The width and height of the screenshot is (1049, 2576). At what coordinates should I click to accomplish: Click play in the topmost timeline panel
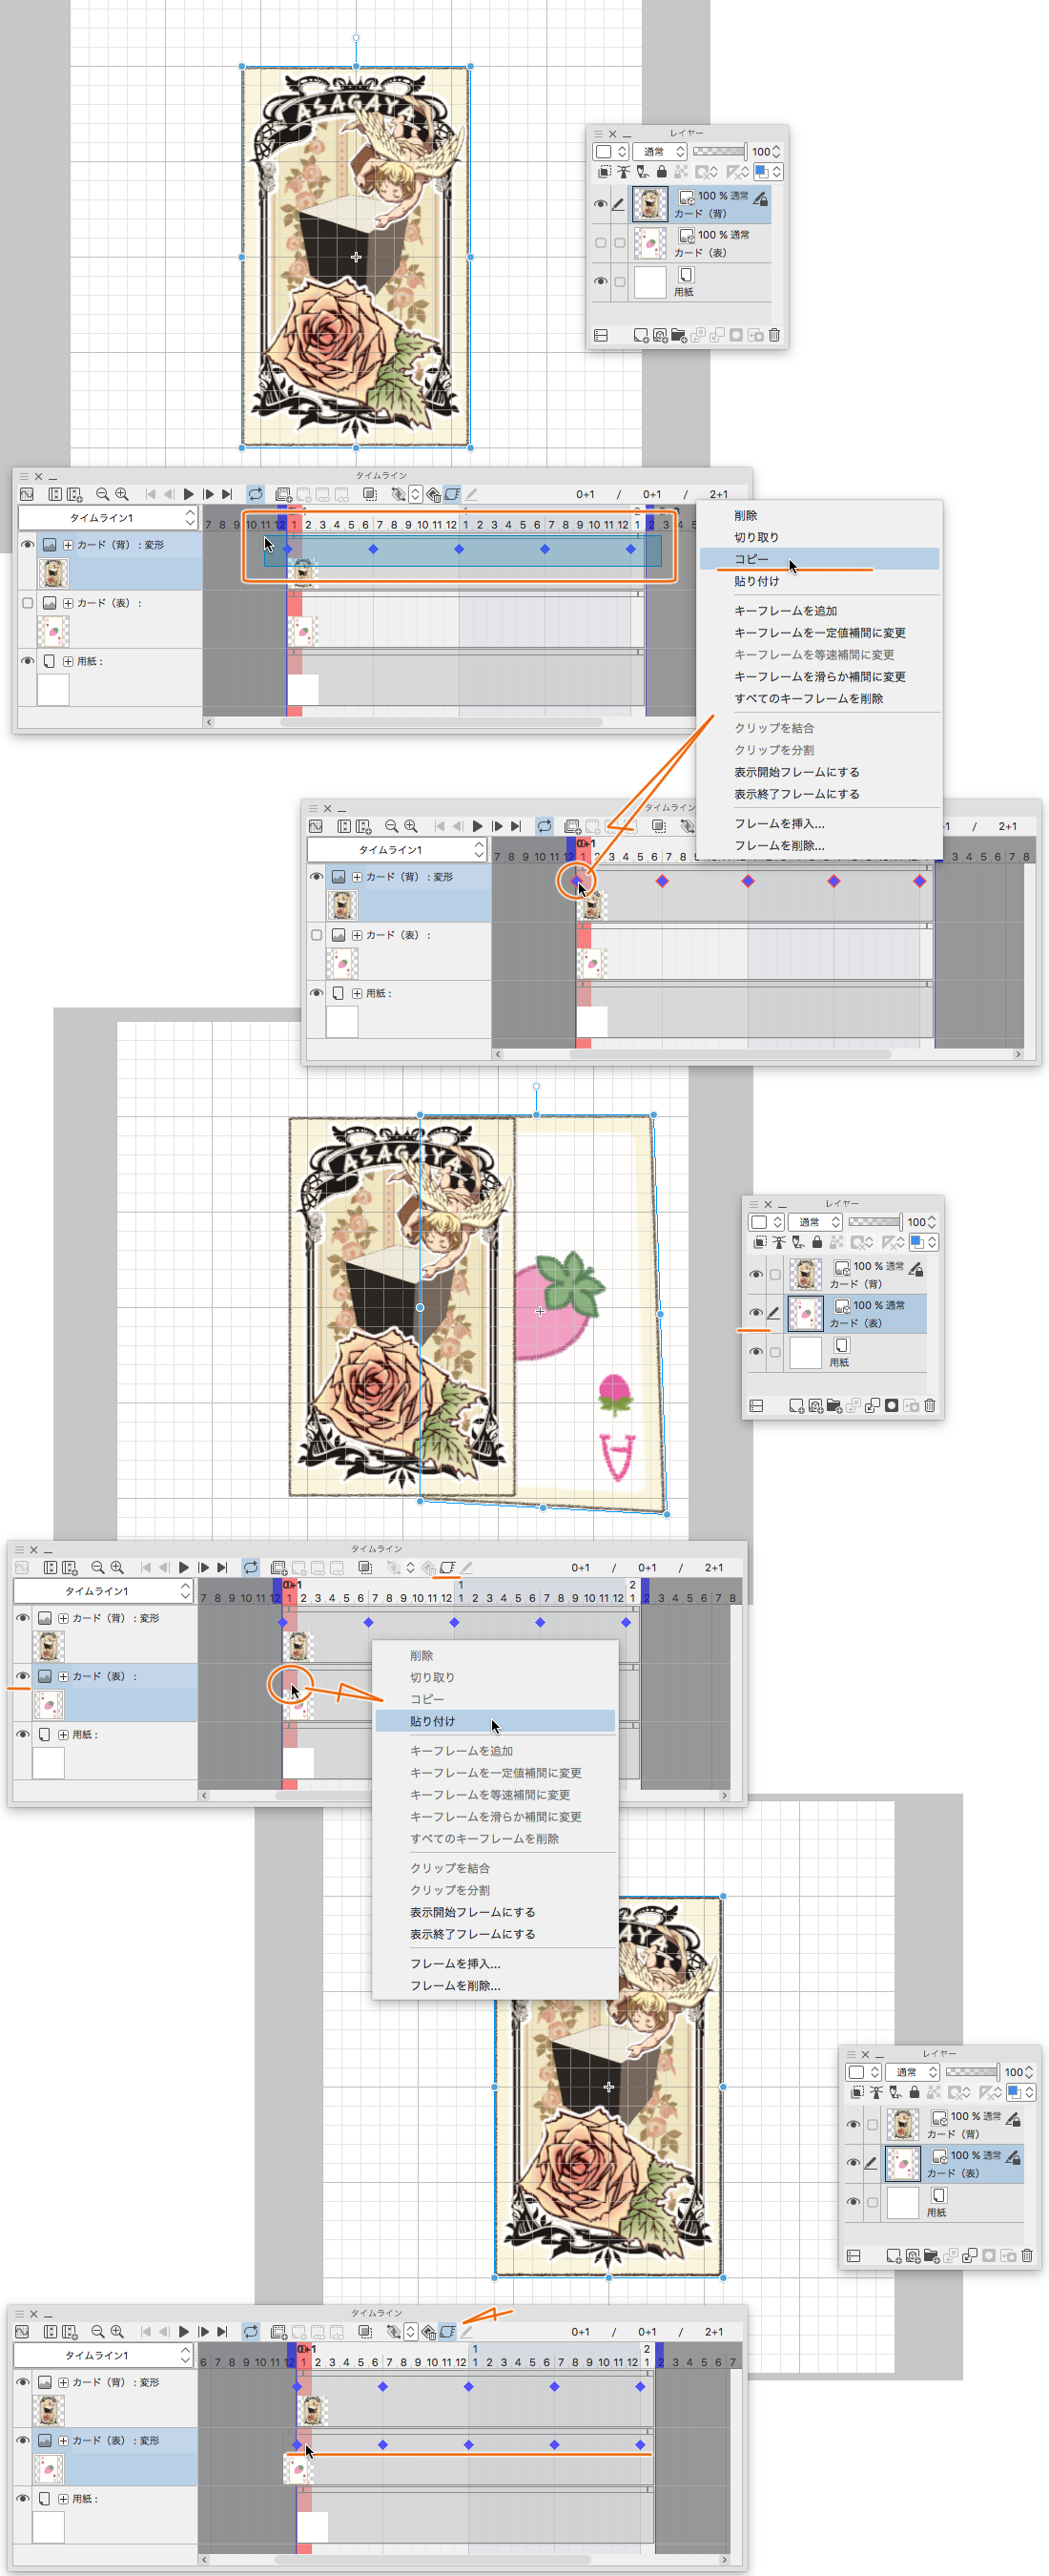click(x=188, y=494)
